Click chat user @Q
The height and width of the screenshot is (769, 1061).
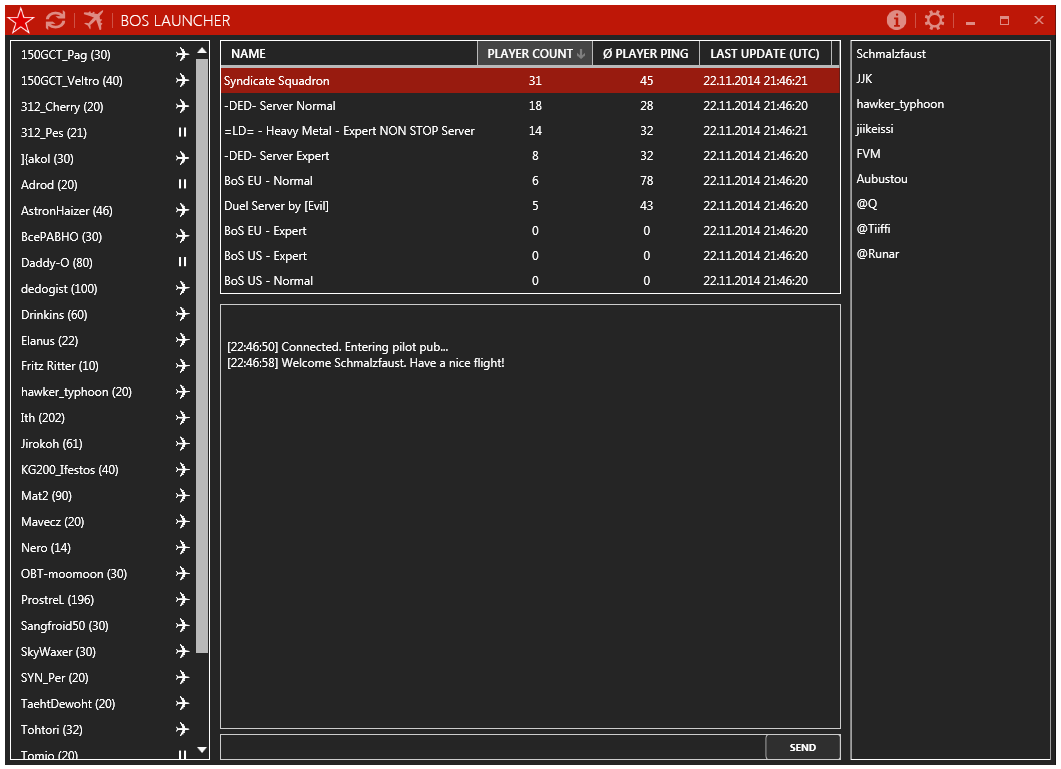click(x=867, y=204)
